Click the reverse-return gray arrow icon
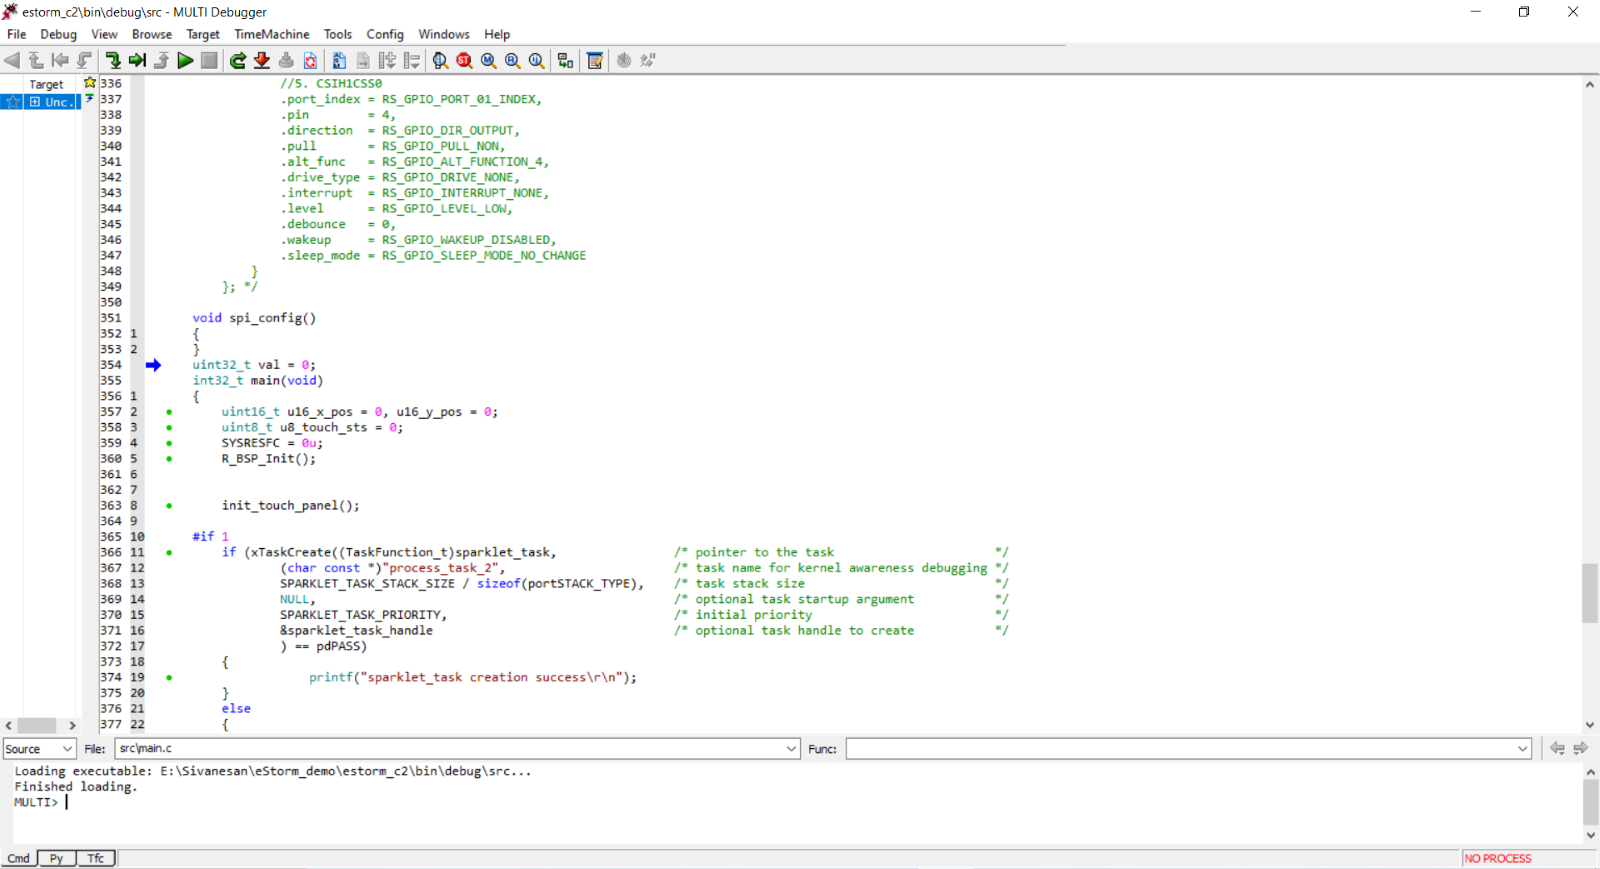Image resolution: width=1600 pixels, height=869 pixels. [84, 60]
